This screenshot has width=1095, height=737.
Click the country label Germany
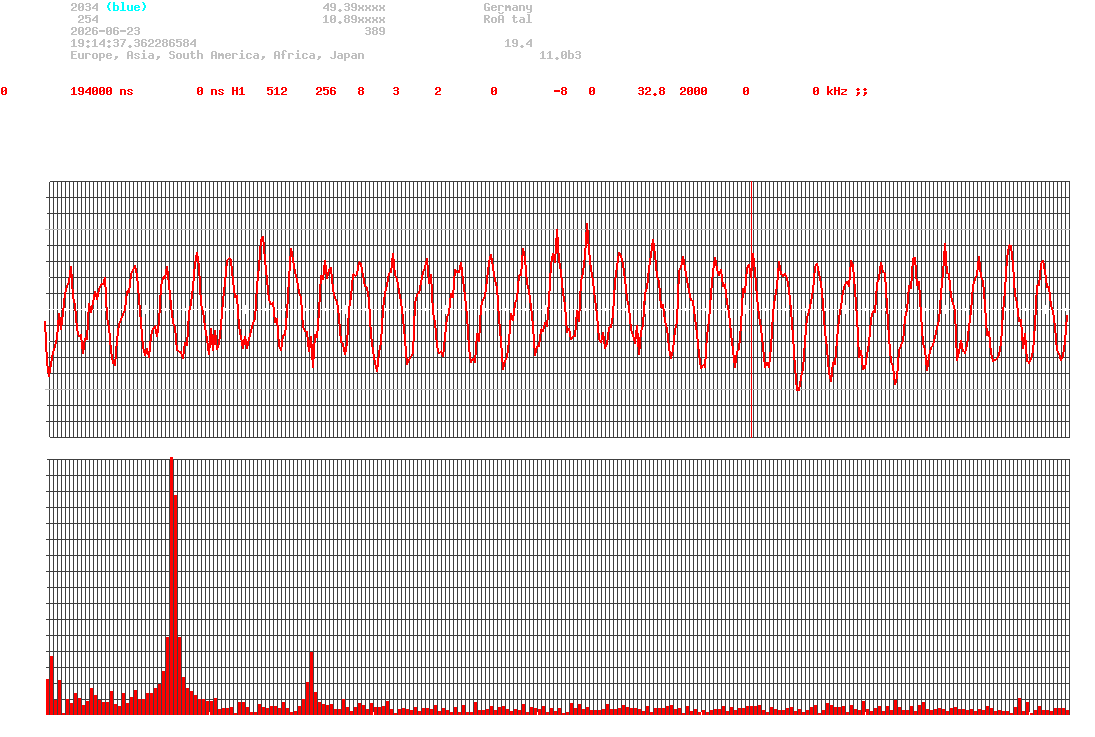(x=508, y=7)
